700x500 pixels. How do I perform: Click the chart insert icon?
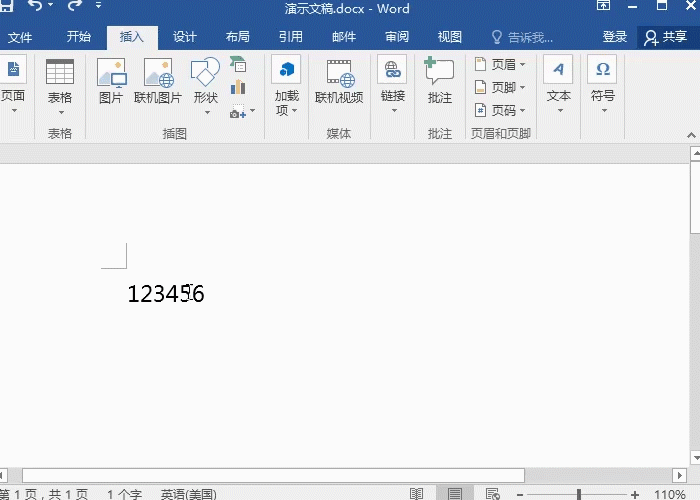click(x=238, y=87)
